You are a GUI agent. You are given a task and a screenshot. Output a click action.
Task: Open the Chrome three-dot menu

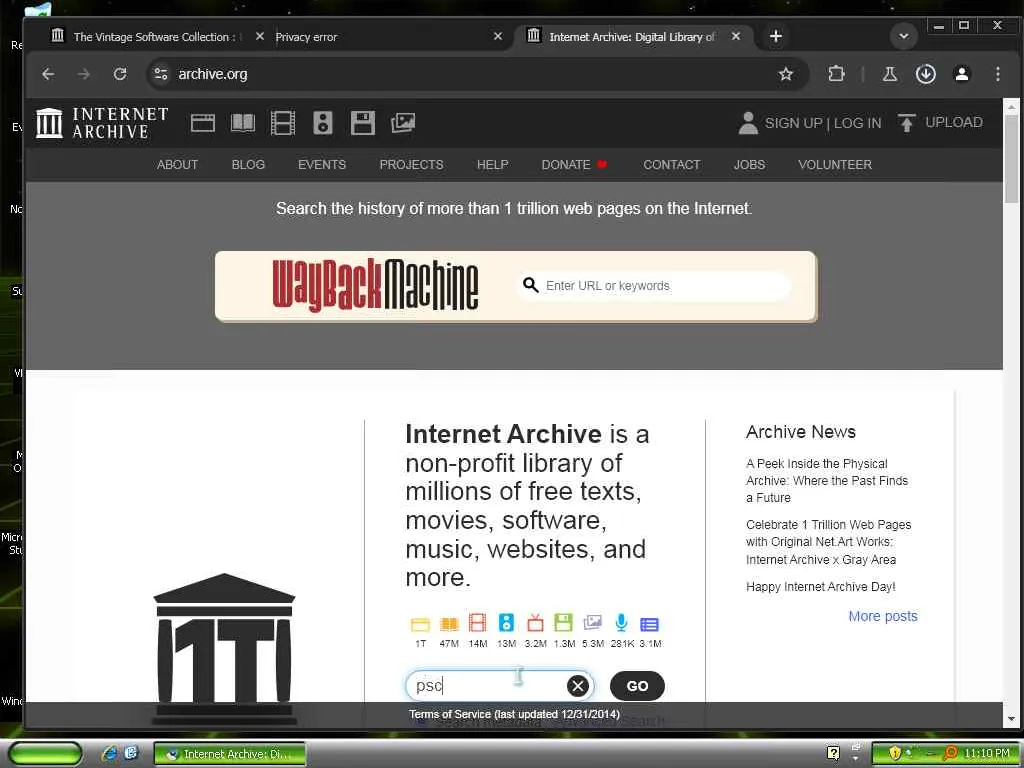[x=997, y=74]
